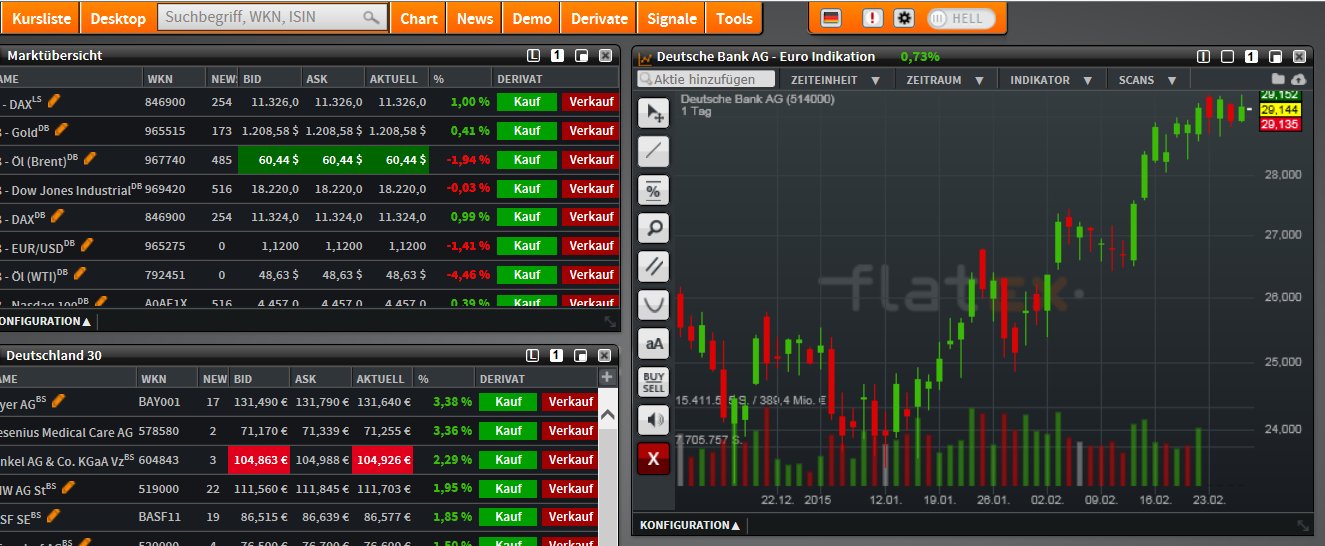This screenshot has width=1325, height=546.
Task: Click the chart icon beside Deutsche Bank title
Action: point(645,58)
